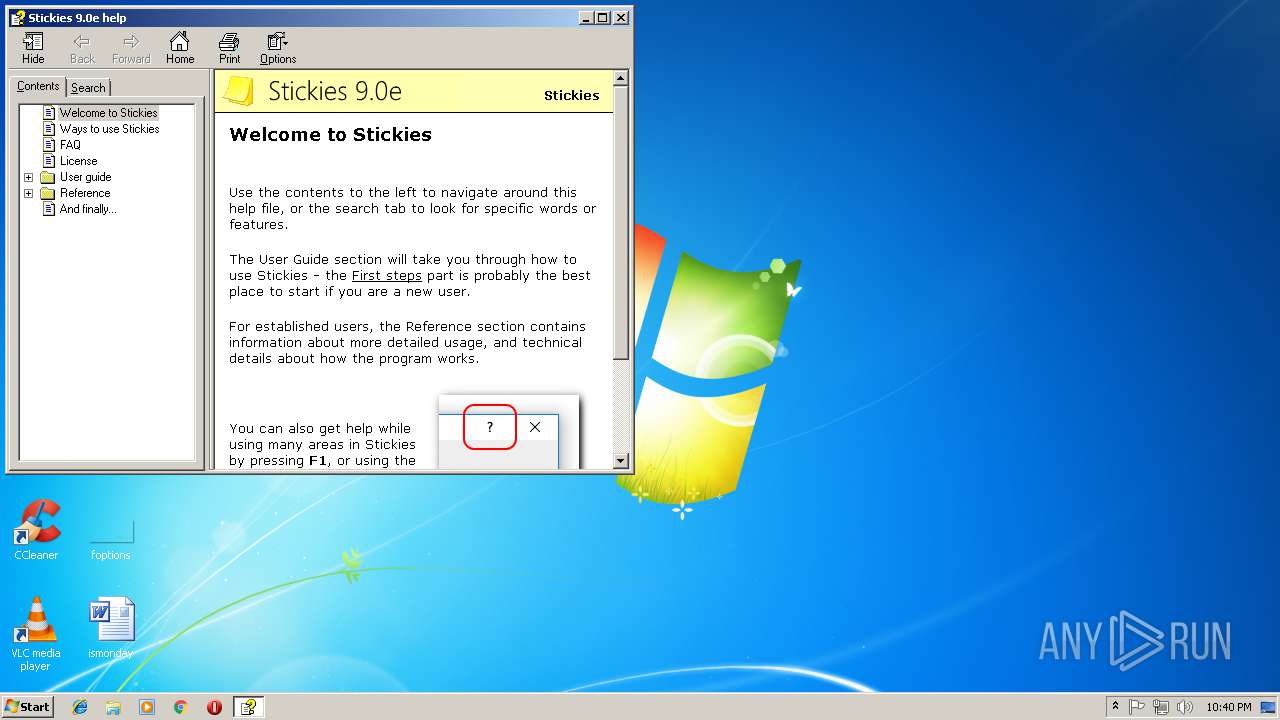1280x720 pixels.
Task: Launch Internet Explorer from taskbar
Action: coord(80,707)
